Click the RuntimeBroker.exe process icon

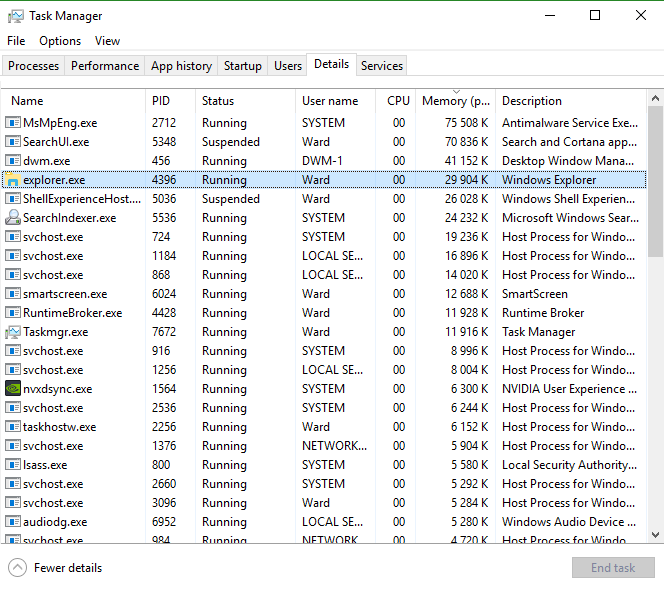13,313
